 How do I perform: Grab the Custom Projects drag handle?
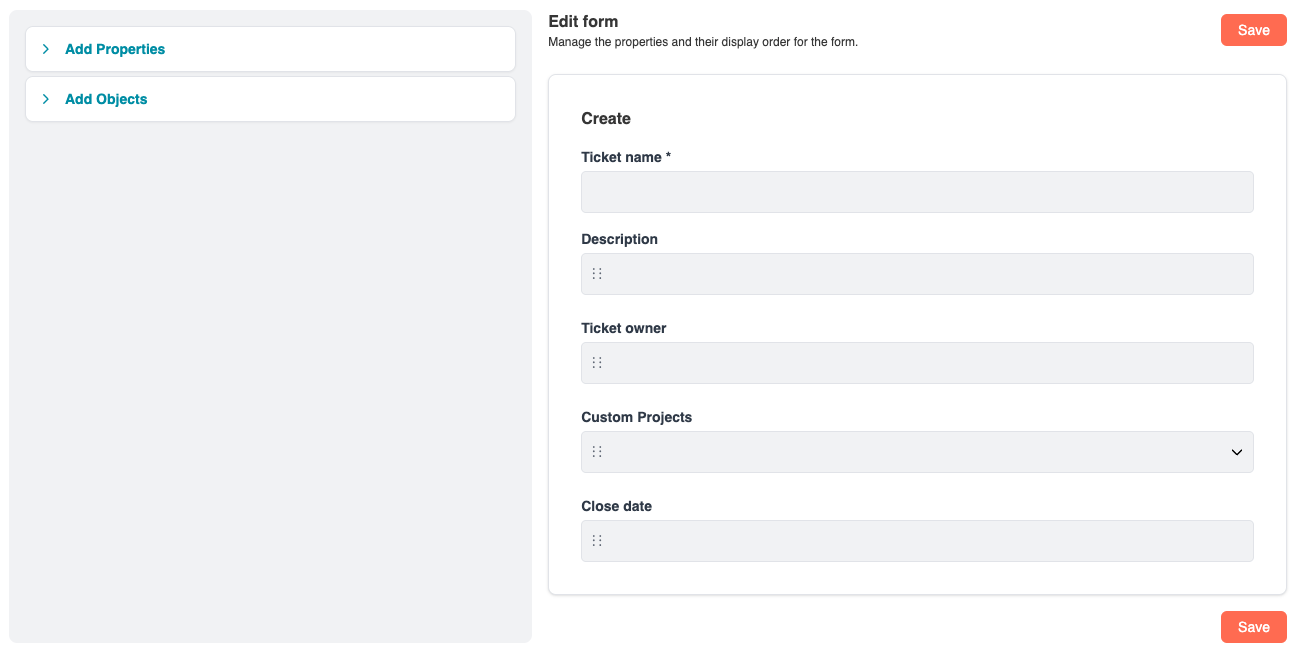(597, 452)
